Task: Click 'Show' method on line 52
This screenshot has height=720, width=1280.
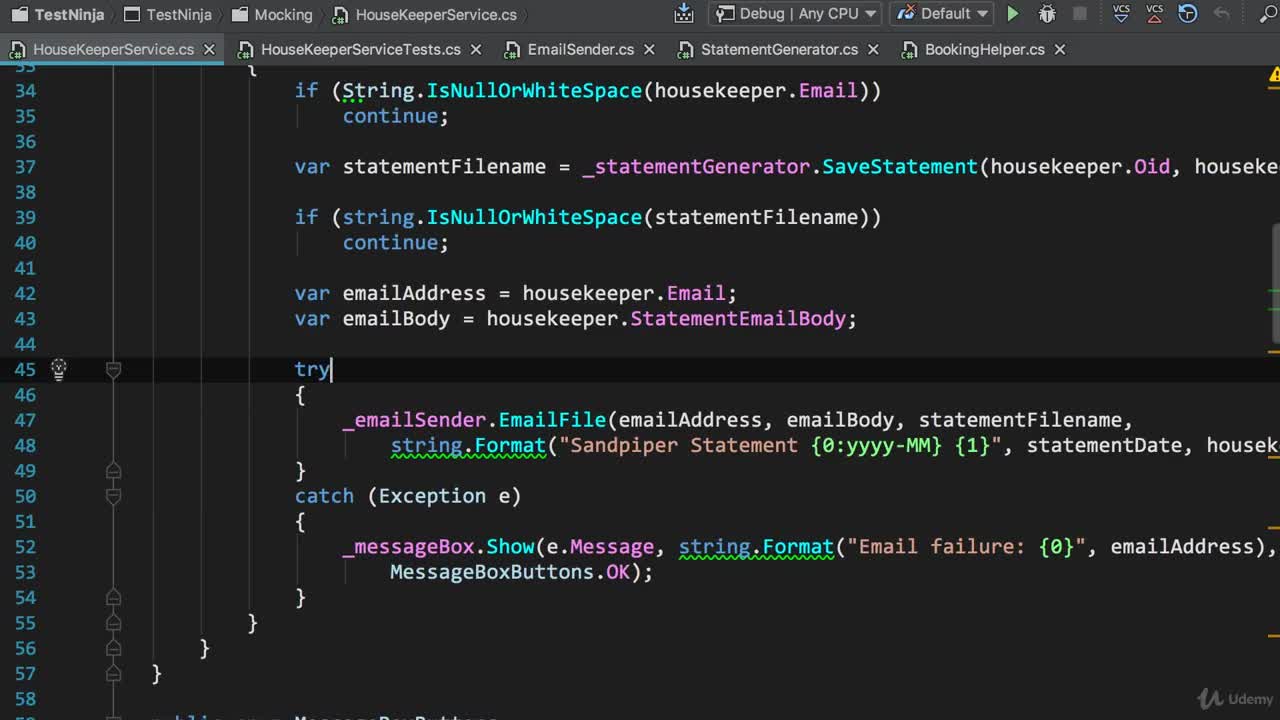Action: coord(510,547)
